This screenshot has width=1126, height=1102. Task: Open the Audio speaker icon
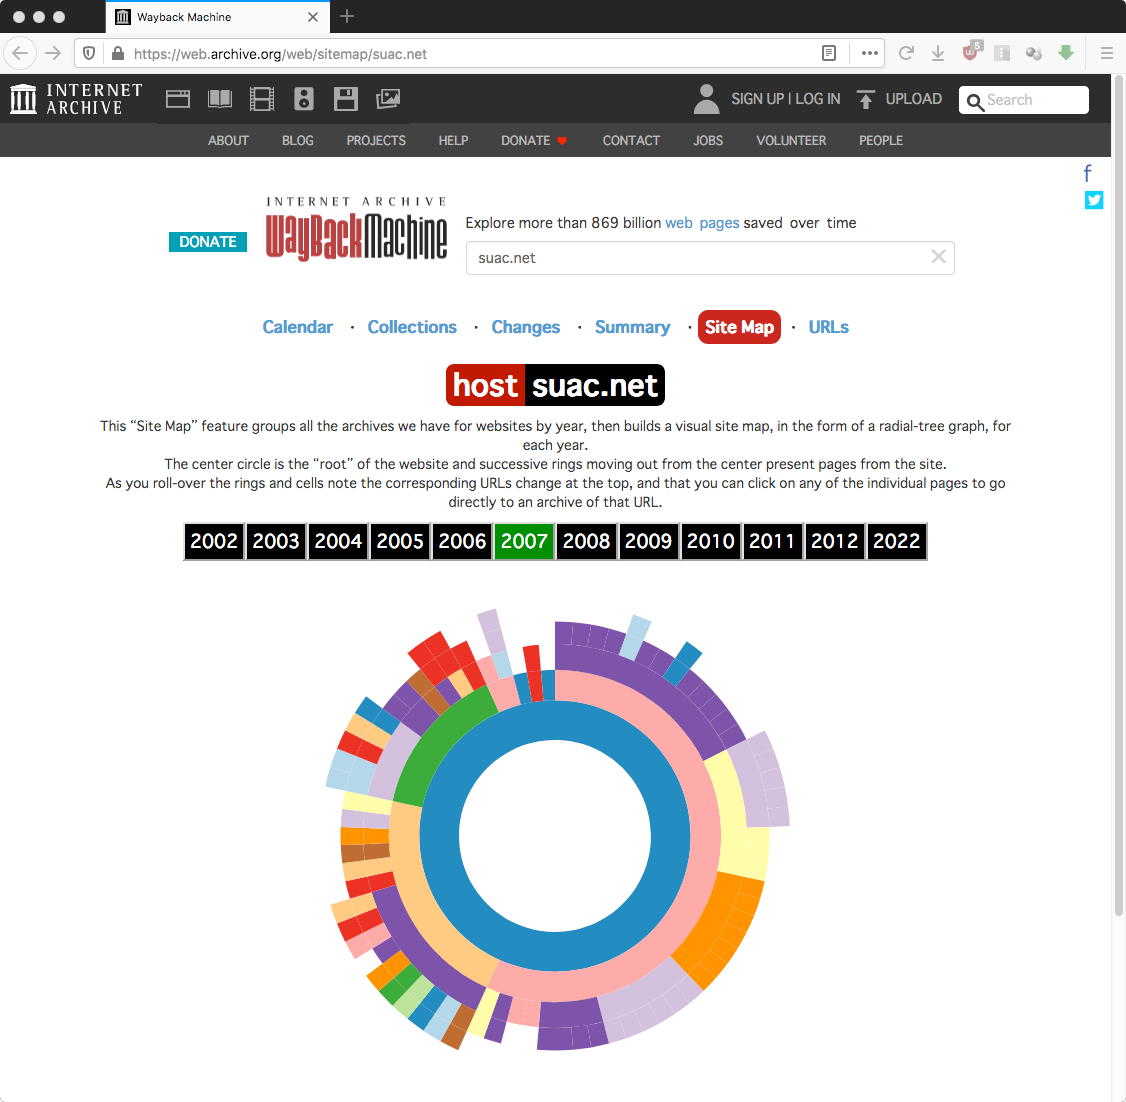[x=304, y=99]
